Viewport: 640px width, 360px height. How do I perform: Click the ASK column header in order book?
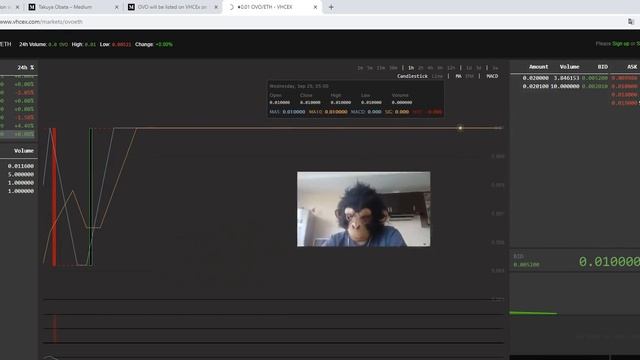[x=632, y=67]
